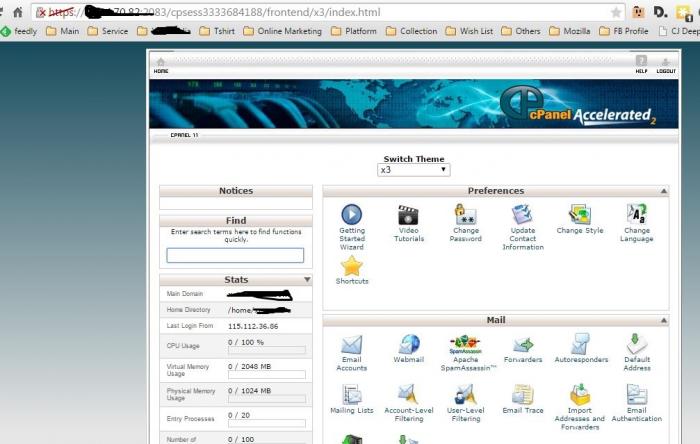The width and height of the screenshot is (700, 444).
Task: Open Tshirt bookmarks folder
Action: pyautogui.click(x=217, y=31)
